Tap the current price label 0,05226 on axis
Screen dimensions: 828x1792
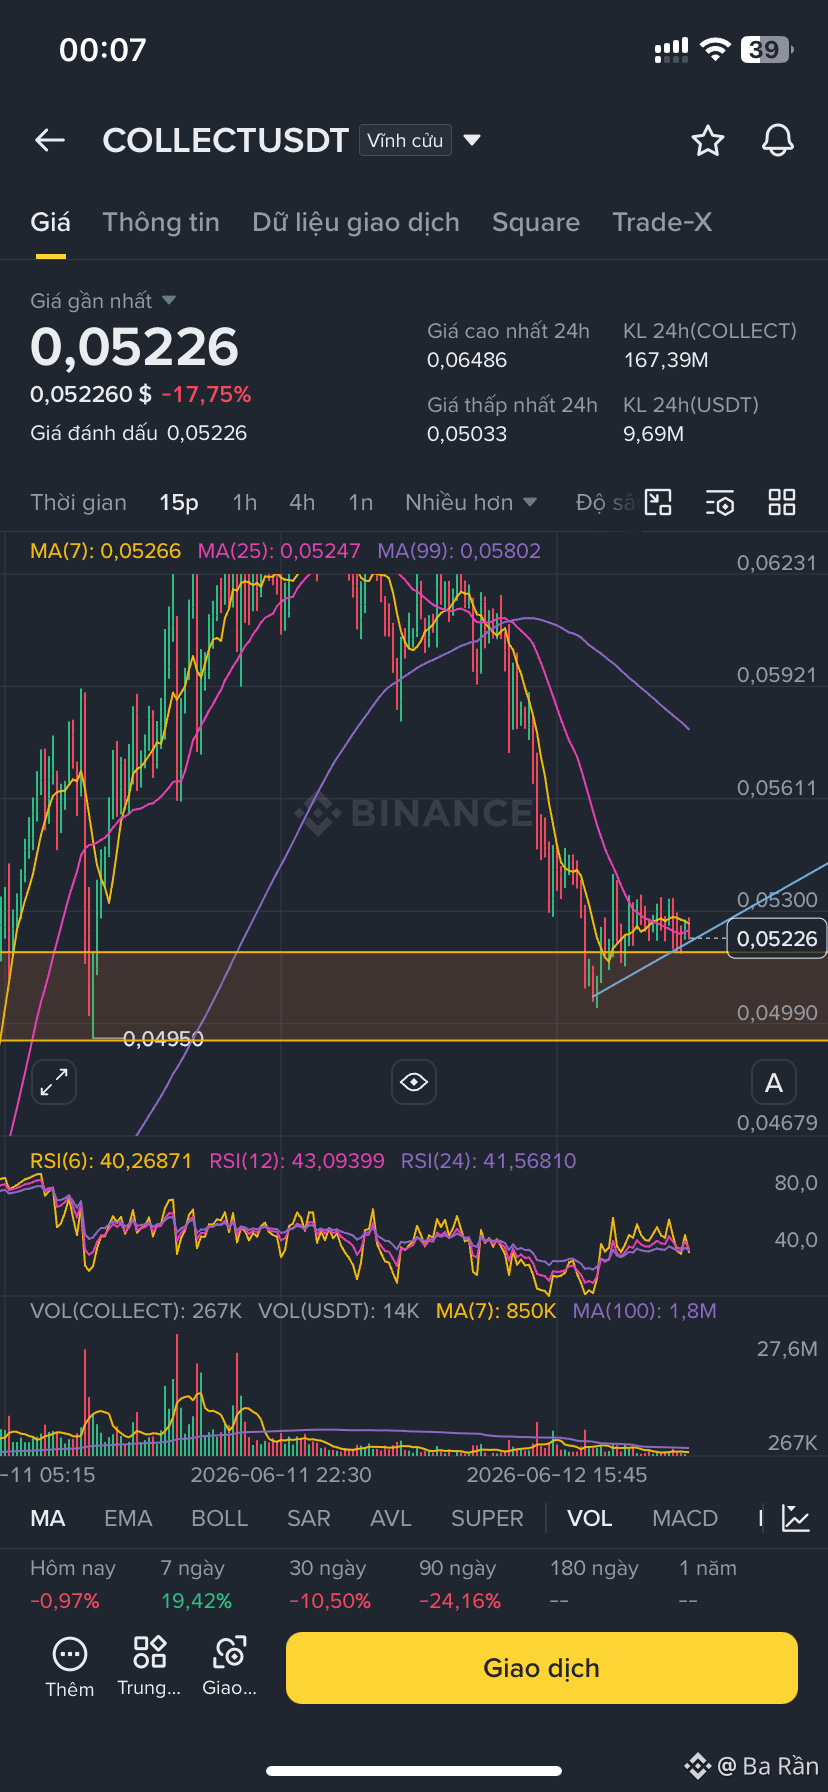pos(777,938)
